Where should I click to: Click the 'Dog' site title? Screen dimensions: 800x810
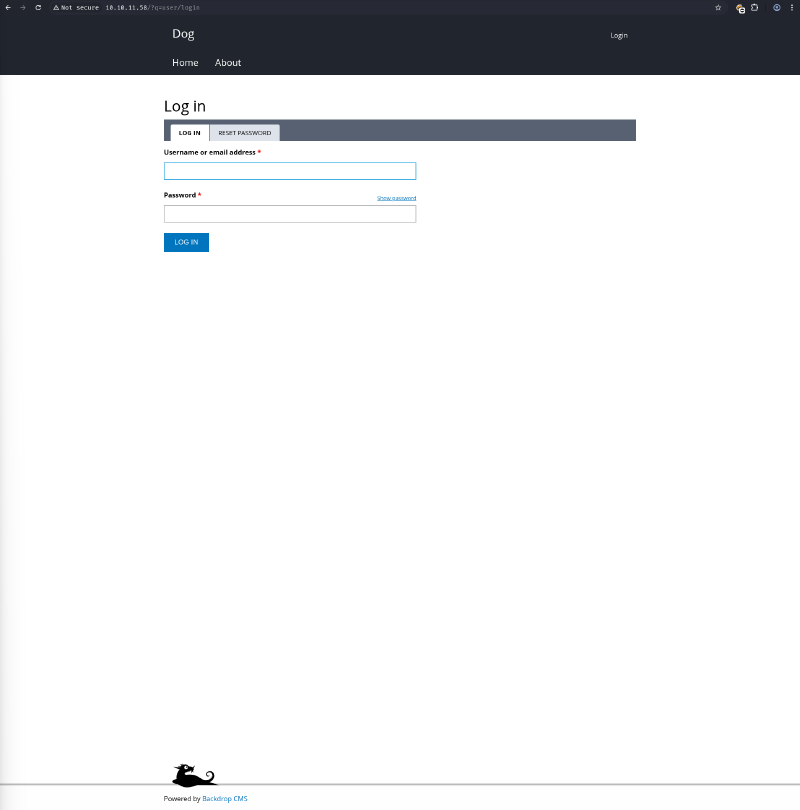[x=183, y=33]
